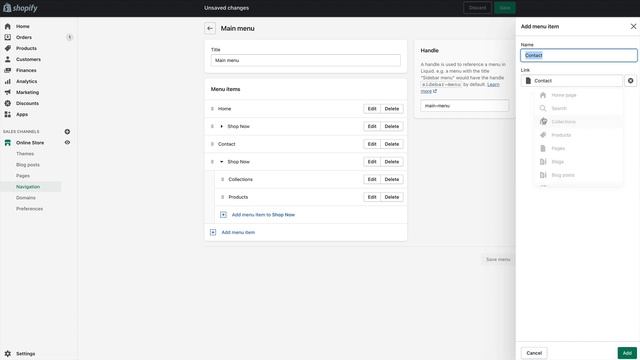The width and height of the screenshot is (640, 360).
Task: Open Analytics in sidebar
Action: point(27,81)
